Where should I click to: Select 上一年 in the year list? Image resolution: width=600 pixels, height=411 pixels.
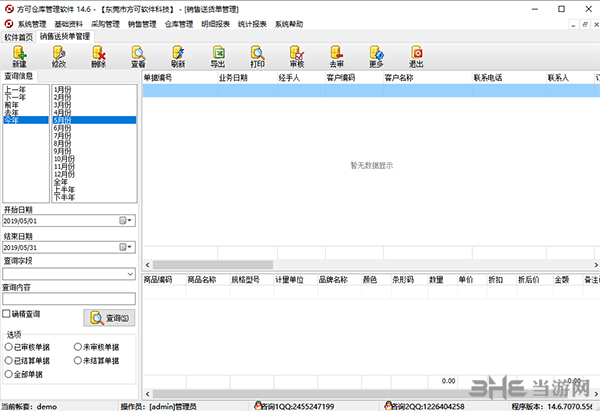(26, 90)
